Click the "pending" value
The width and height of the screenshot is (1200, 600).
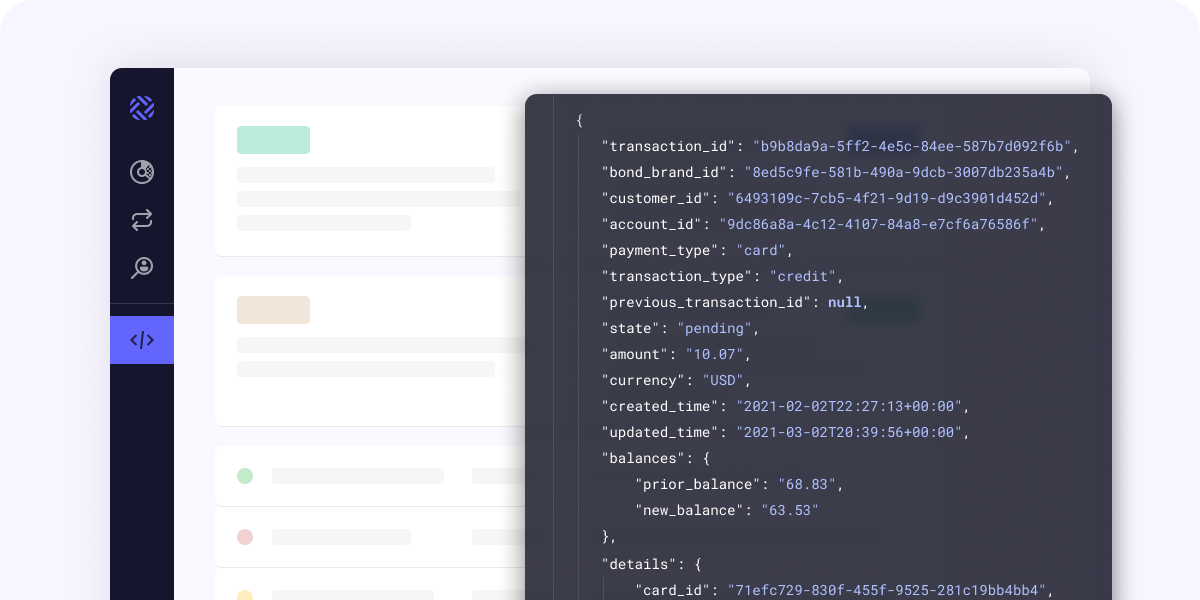pos(715,328)
